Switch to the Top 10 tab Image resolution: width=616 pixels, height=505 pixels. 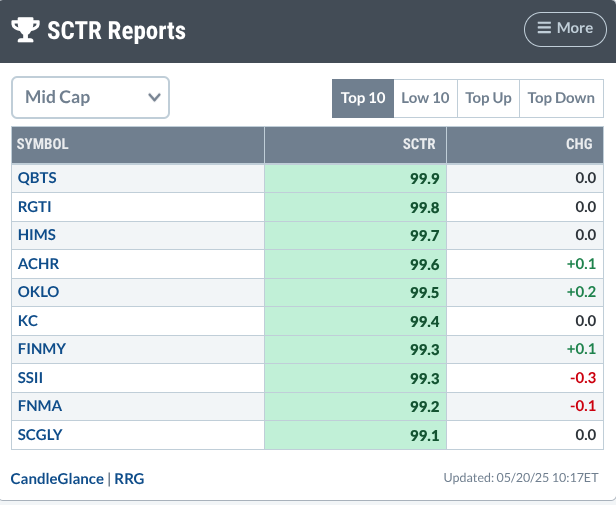pyautogui.click(x=362, y=98)
